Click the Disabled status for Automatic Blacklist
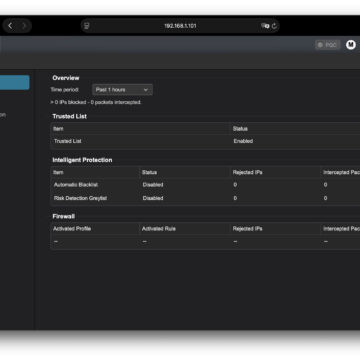The height and width of the screenshot is (360, 360). click(x=153, y=185)
